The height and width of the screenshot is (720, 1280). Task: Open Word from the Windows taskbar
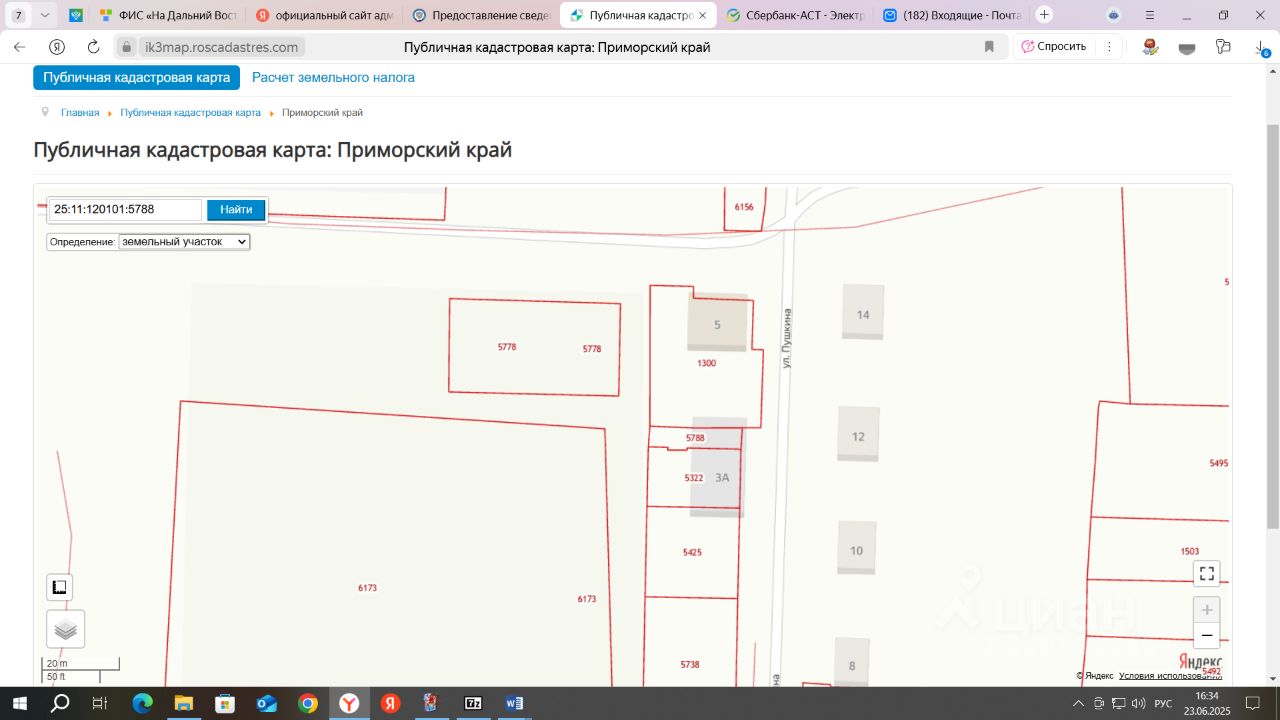click(514, 703)
